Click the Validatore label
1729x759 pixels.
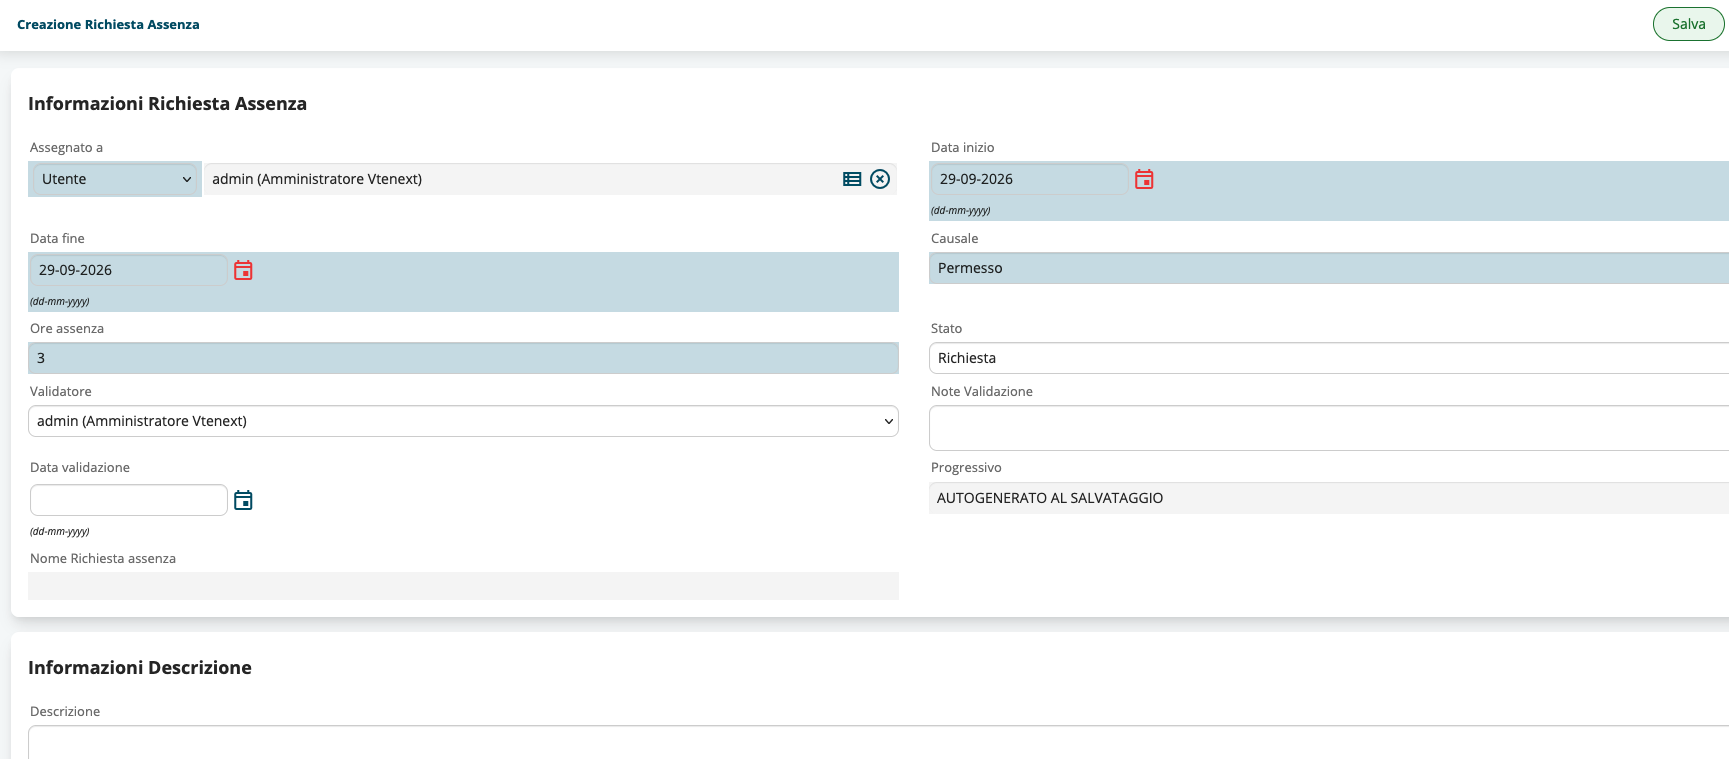pos(61,392)
